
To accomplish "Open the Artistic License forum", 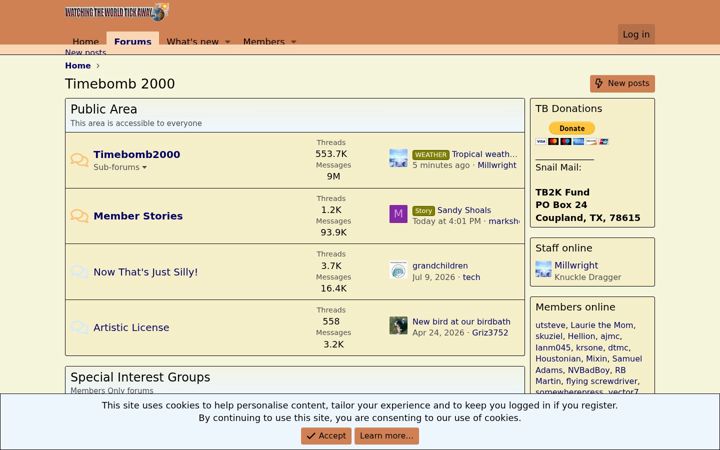I will click(131, 327).
